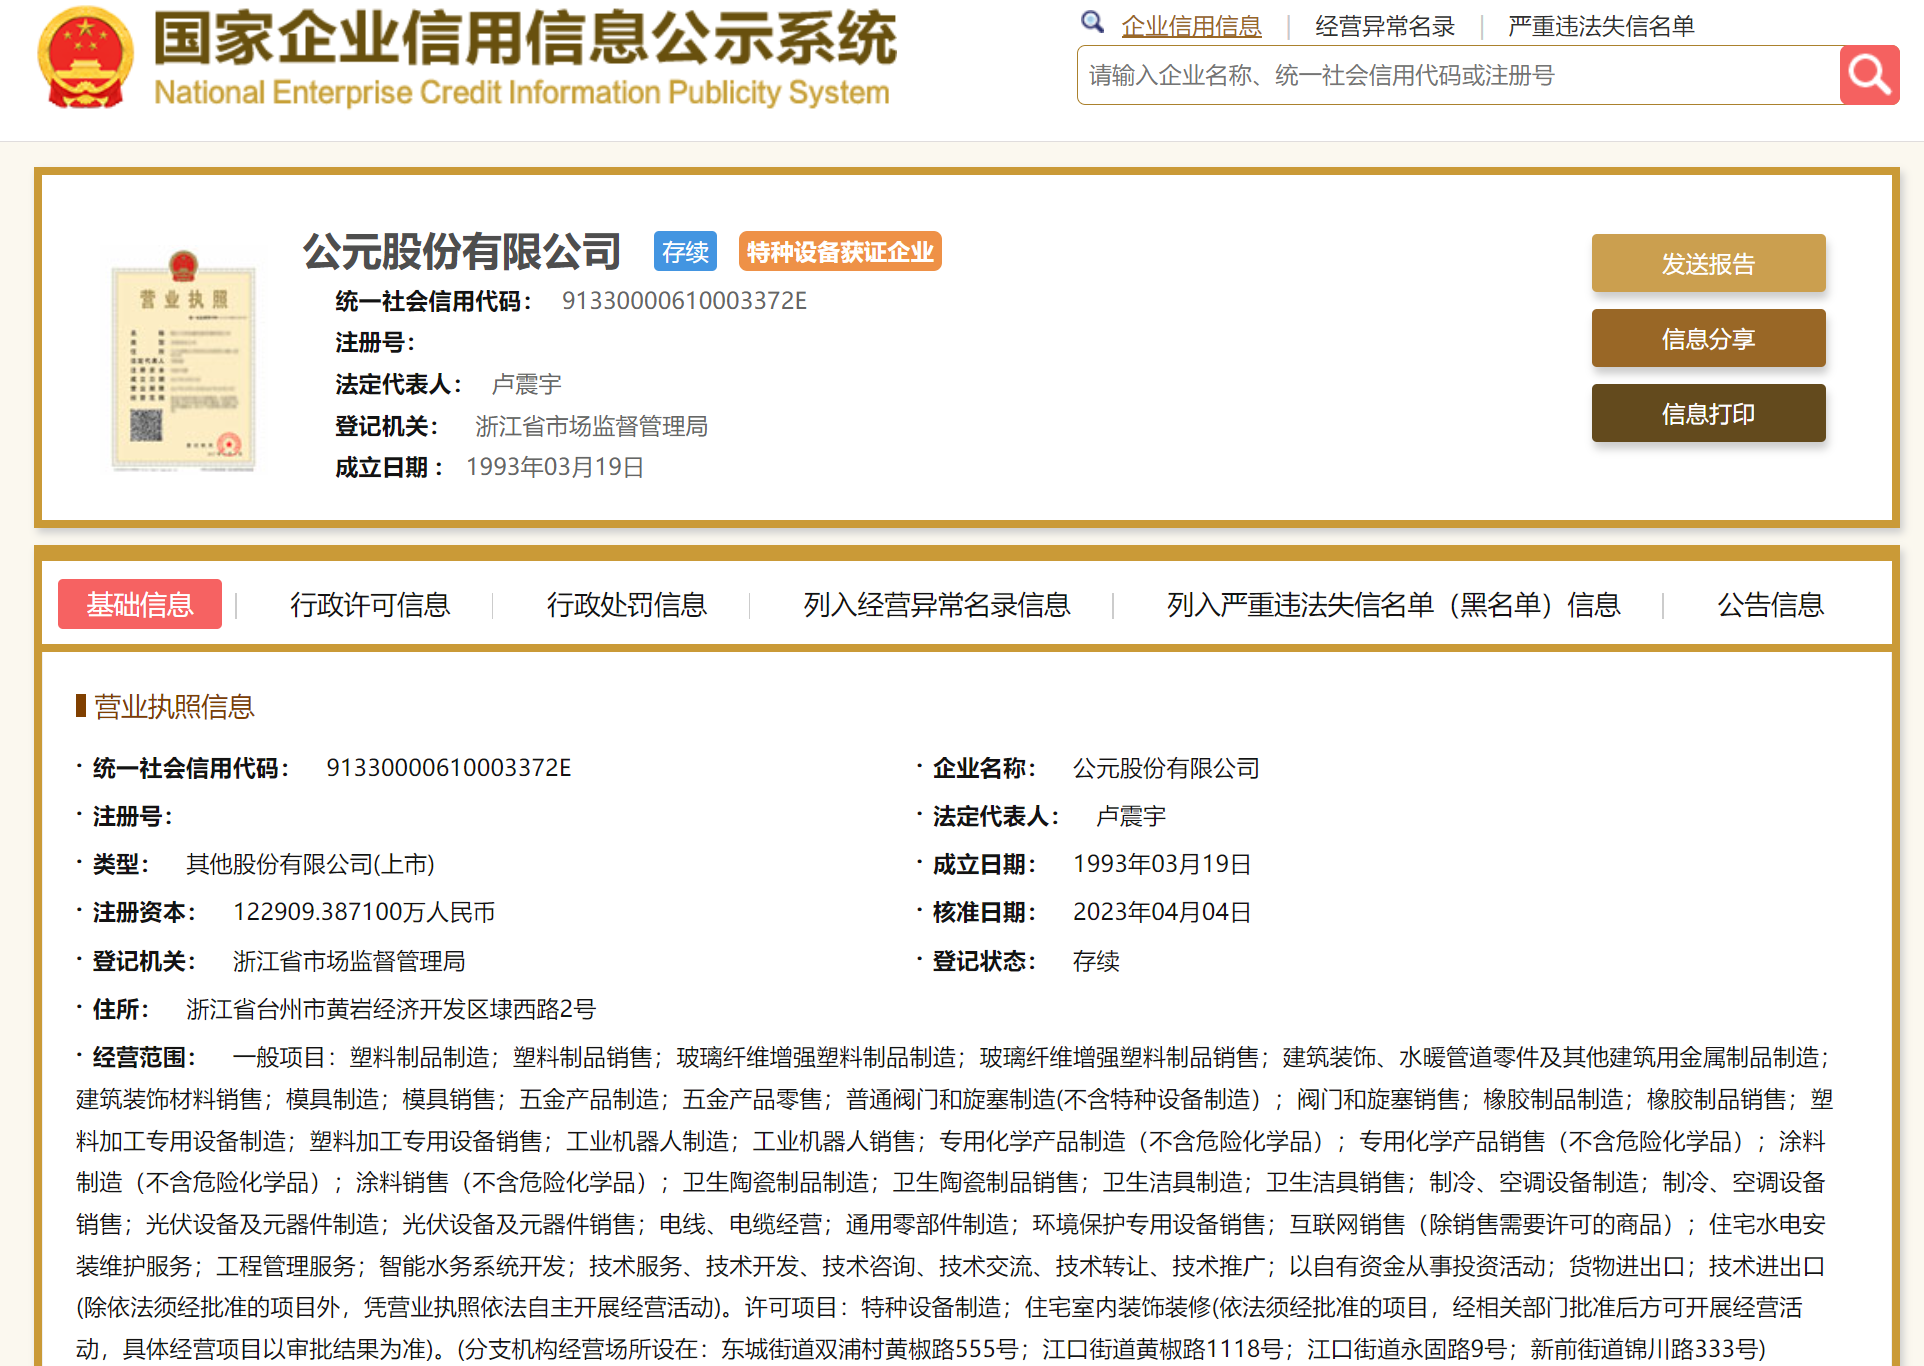Click the 存续 status badge
This screenshot has width=1924, height=1366.
point(685,252)
